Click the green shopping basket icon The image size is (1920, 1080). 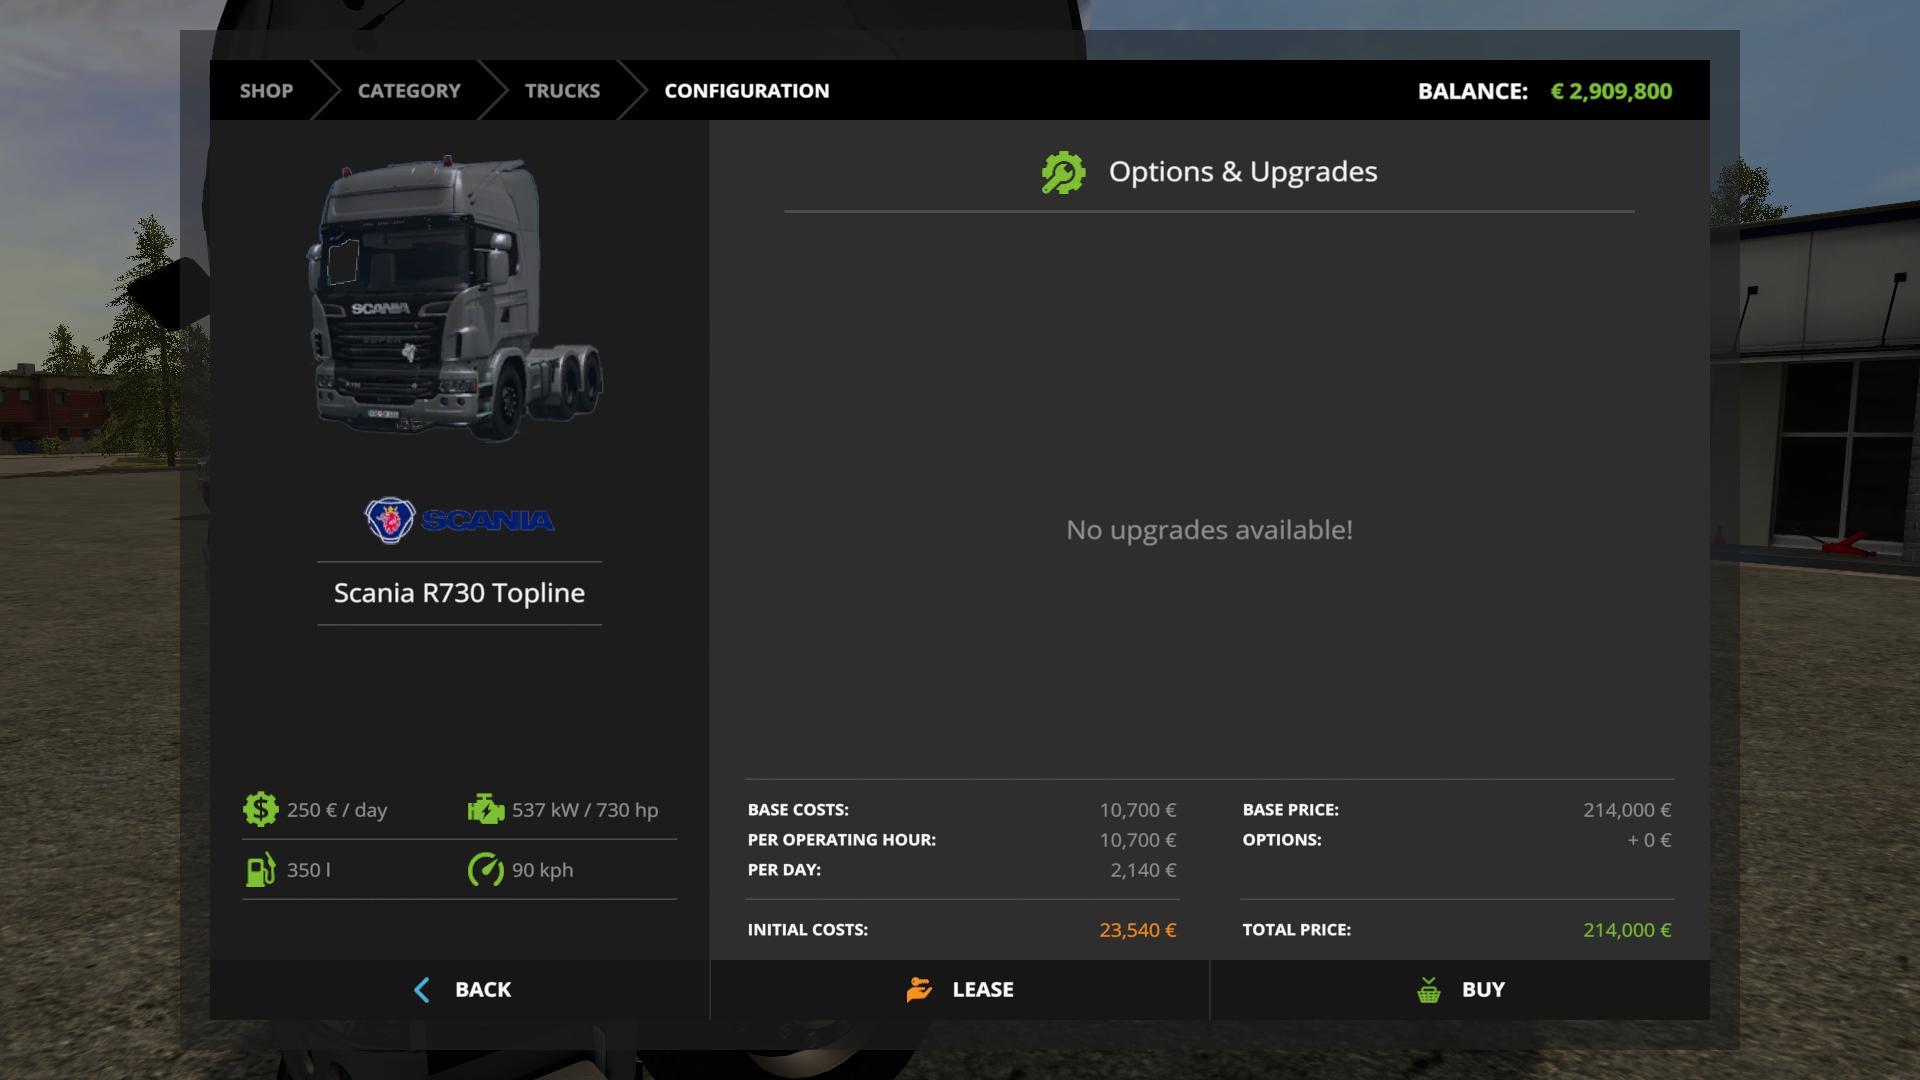pyautogui.click(x=1429, y=990)
